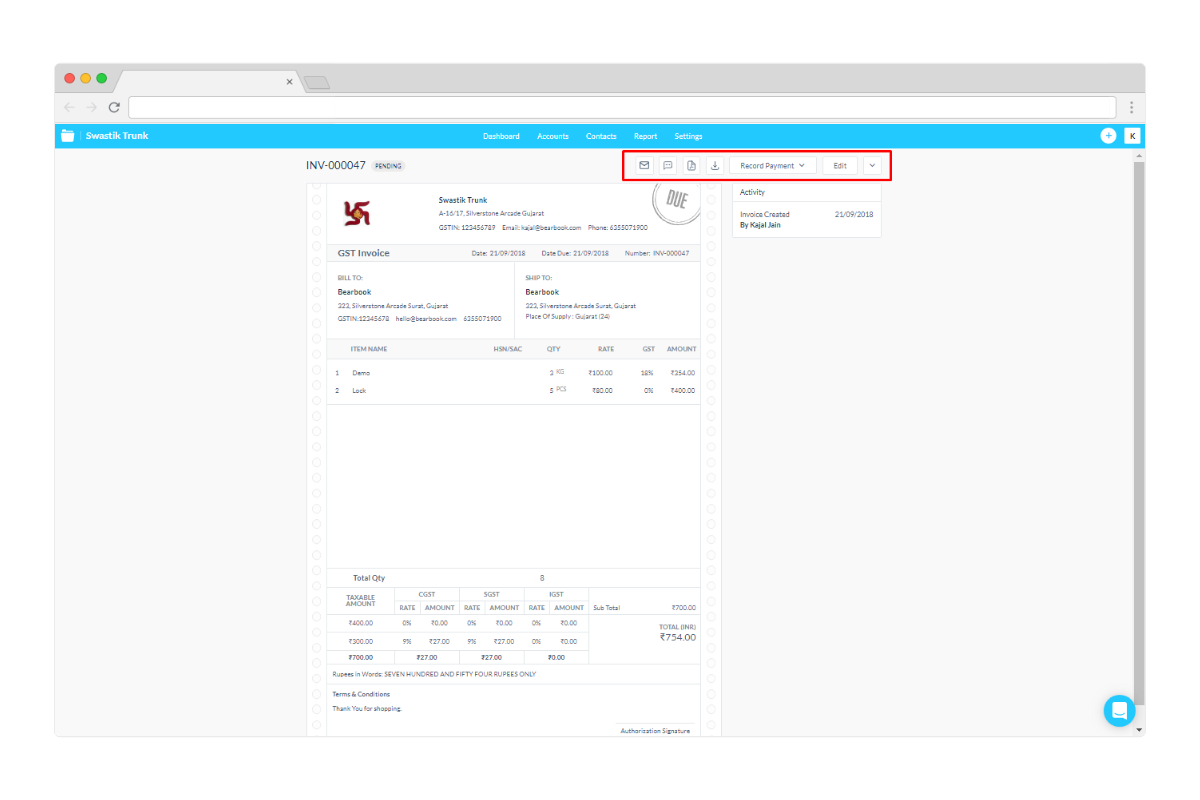The image size is (1200, 800).
Task: Open a new browser tab
Action: tap(317, 82)
